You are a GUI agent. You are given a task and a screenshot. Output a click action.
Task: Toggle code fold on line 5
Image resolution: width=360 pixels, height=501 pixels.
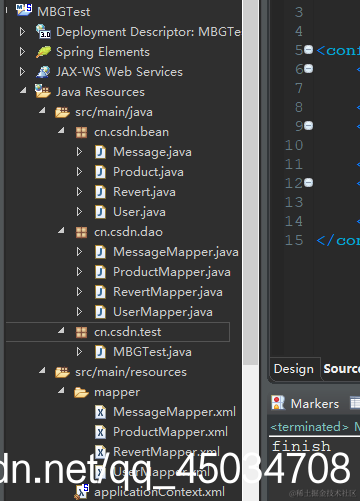(309, 50)
